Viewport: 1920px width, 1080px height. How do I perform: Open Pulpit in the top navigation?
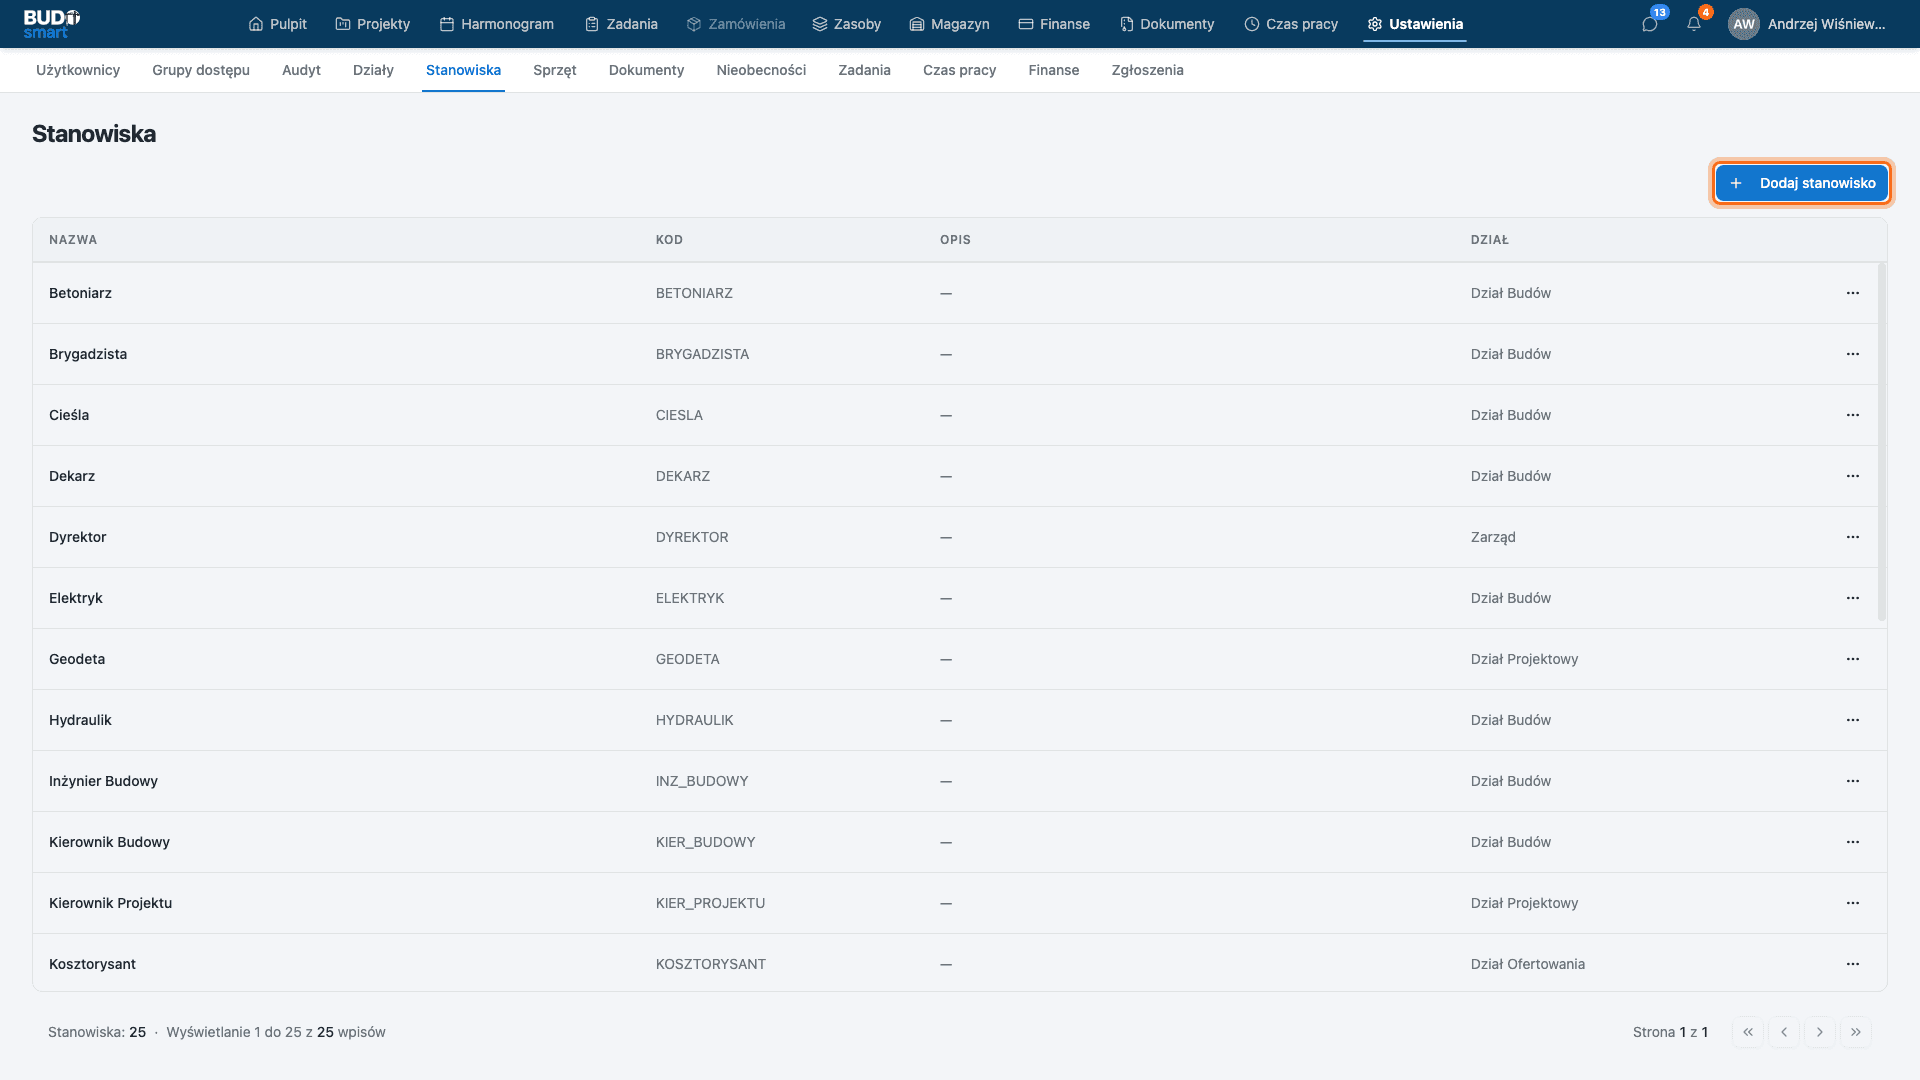click(x=277, y=24)
